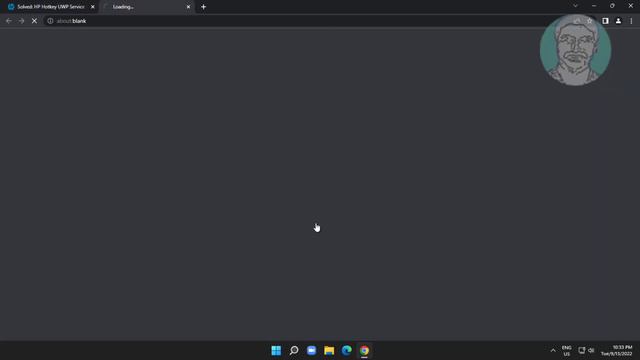The width and height of the screenshot is (640, 360).
Task: Bookmark this page with the star icon
Action: (x=589, y=21)
